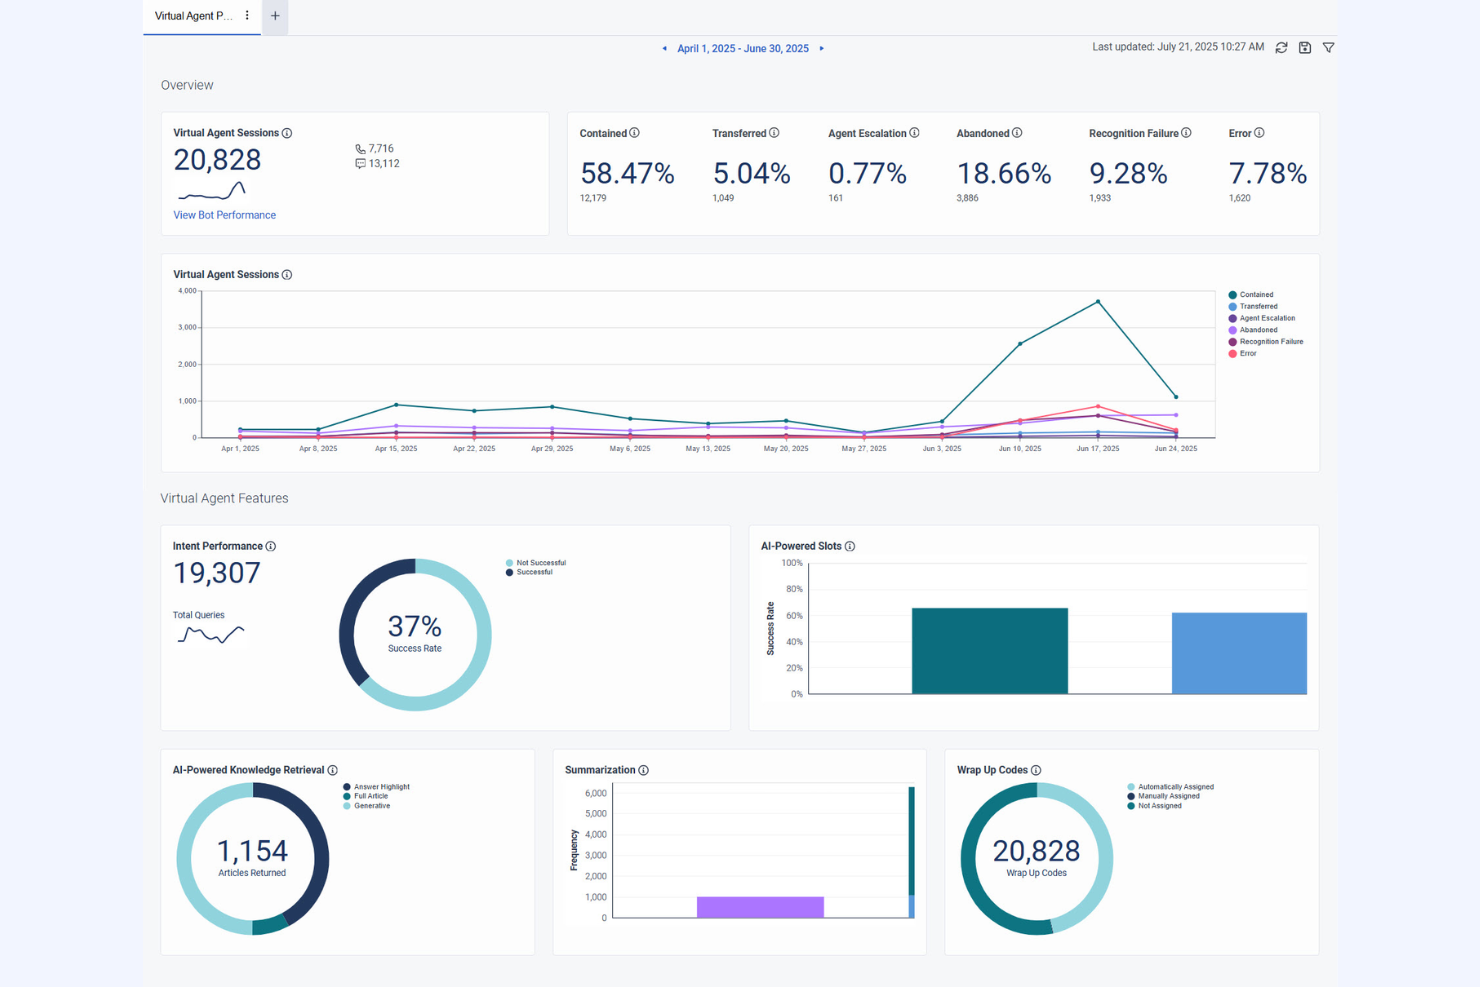Viewport: 1480px width, 987px height.
Task: Toggle Generative legend entry
Action: coord(366,806)
